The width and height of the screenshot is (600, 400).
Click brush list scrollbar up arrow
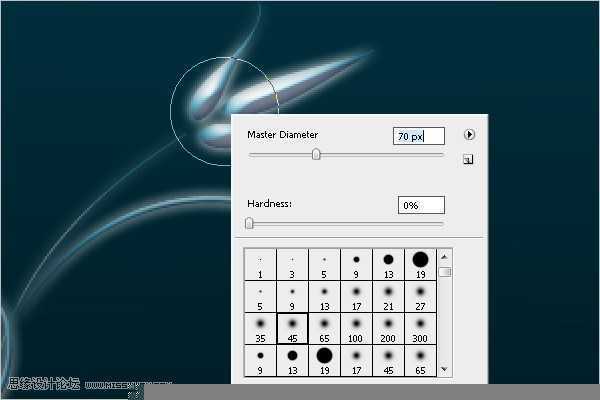[444, 256]
